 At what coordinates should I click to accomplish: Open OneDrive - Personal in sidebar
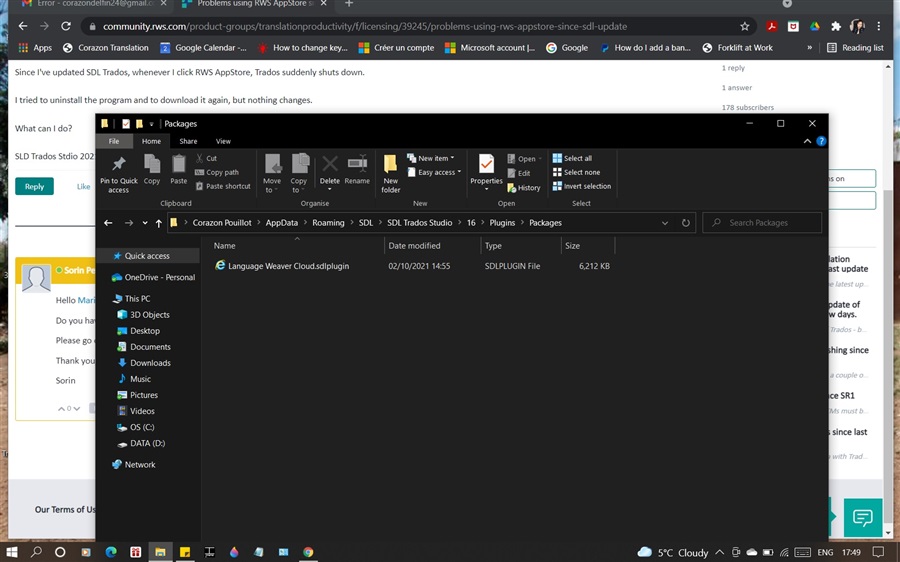point(153,277)
